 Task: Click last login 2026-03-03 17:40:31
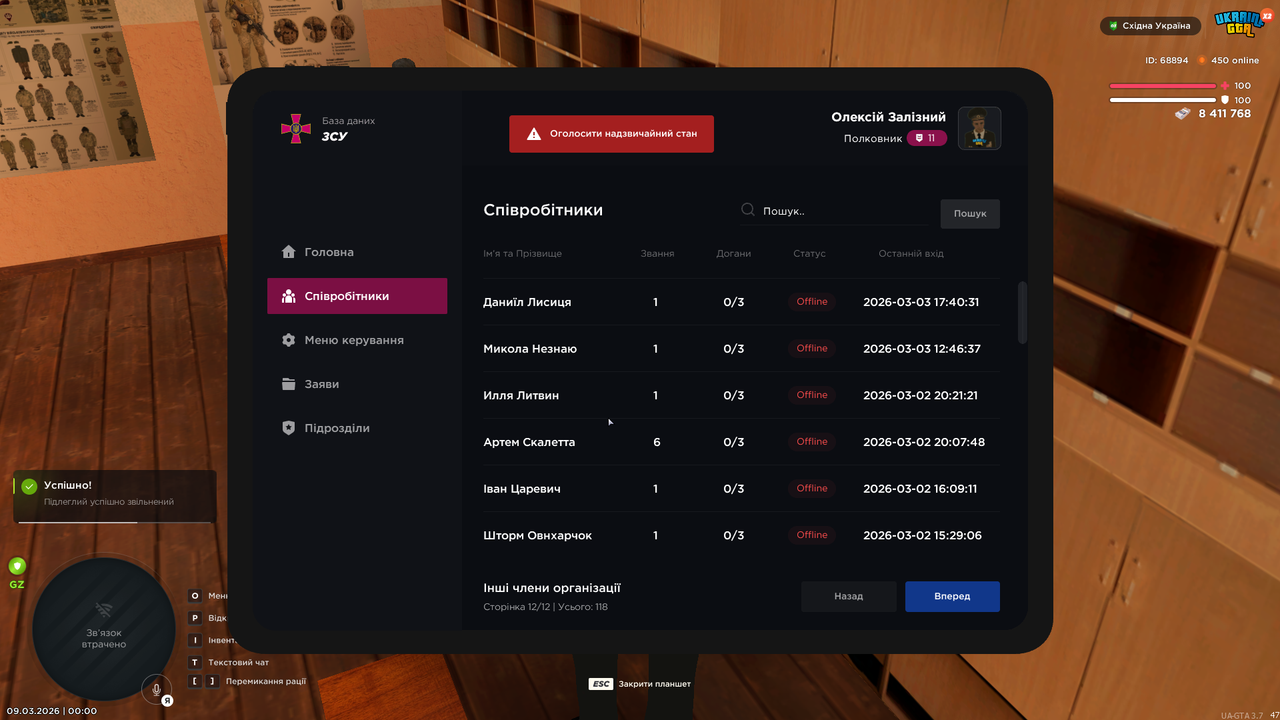coord(921,302)
